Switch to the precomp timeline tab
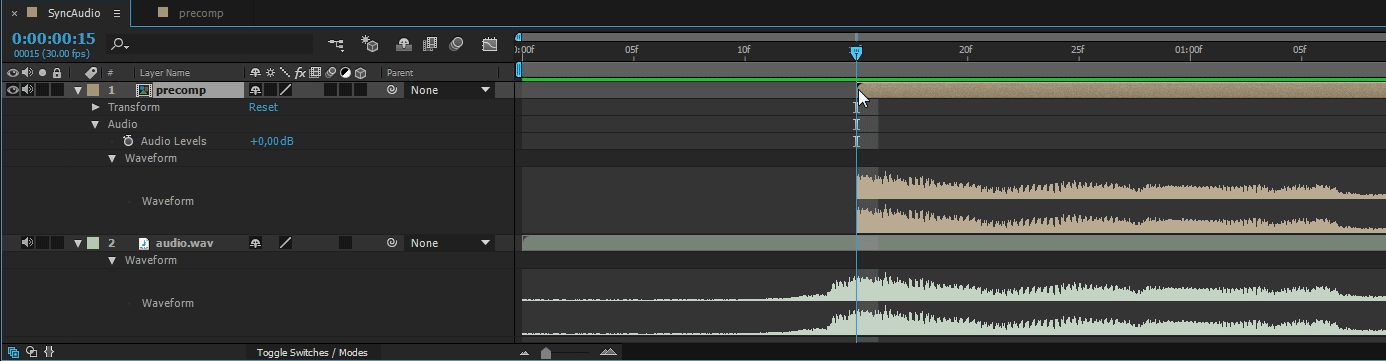The width and height of the screenshot is (1386, 361). click(200, 13)
